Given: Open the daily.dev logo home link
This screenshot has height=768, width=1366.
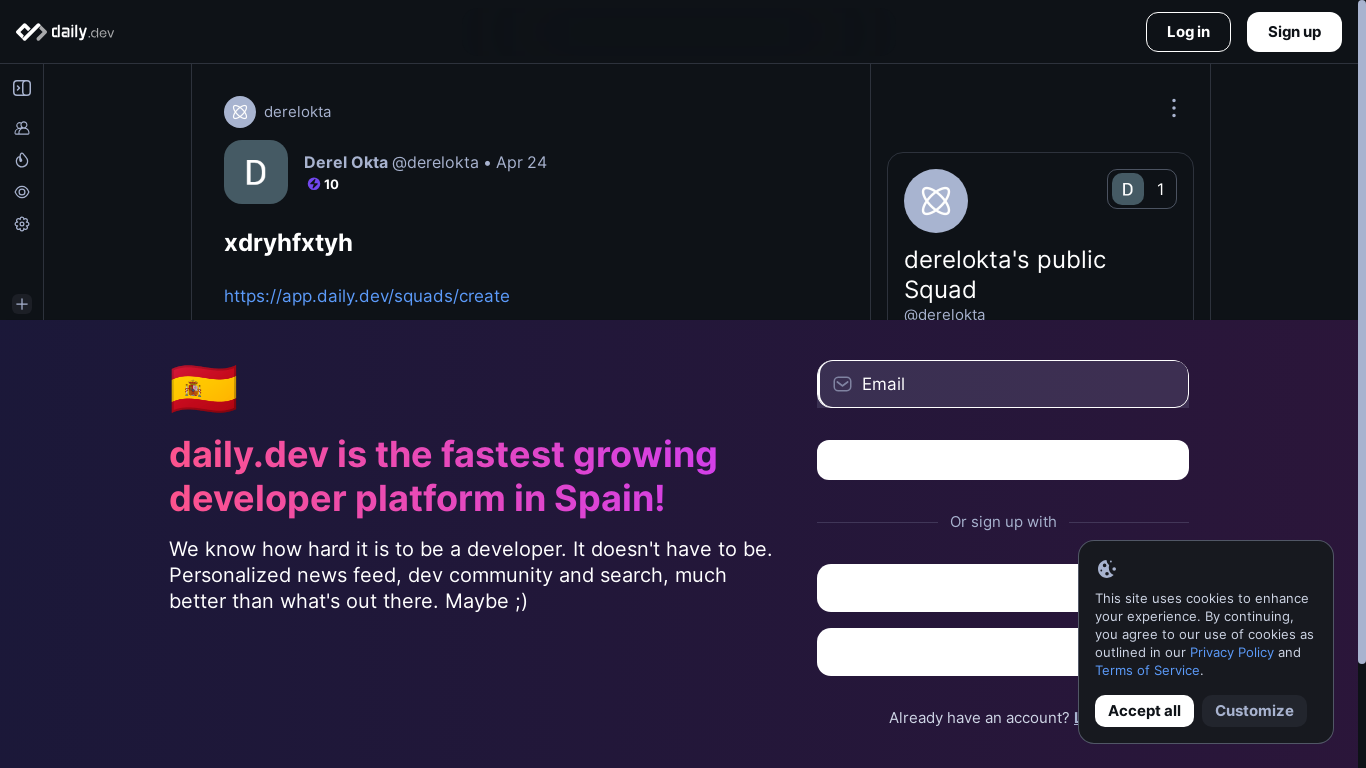Looking at the screenshot, I should pyautogui.click(x=65, y=32).
